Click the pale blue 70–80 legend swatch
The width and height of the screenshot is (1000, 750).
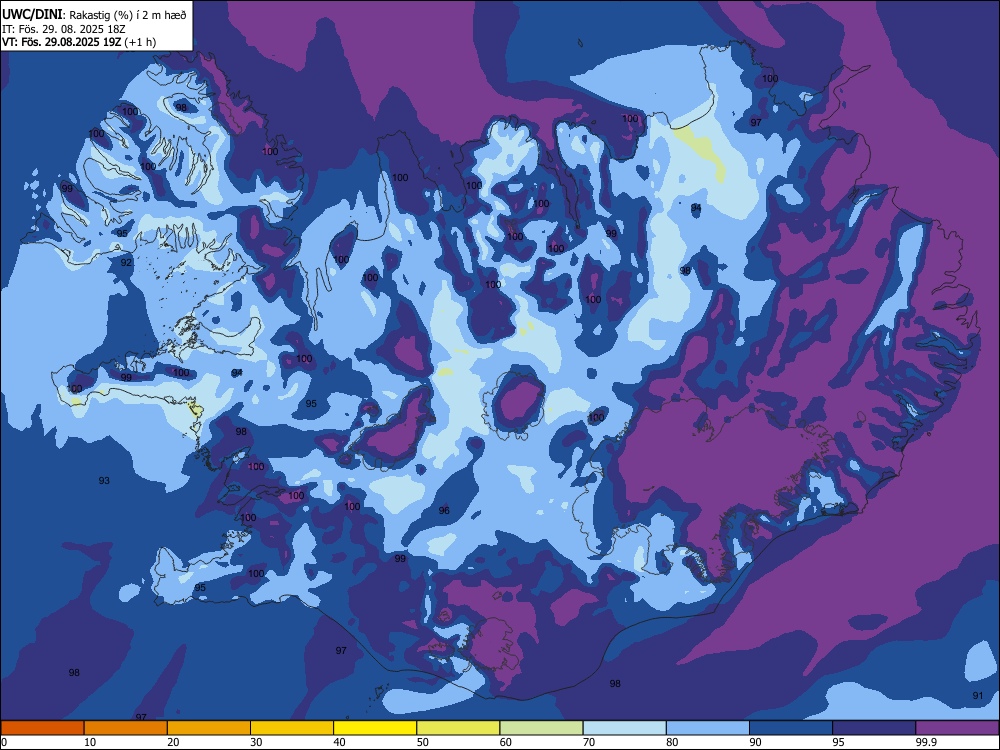tap(625, 728)
